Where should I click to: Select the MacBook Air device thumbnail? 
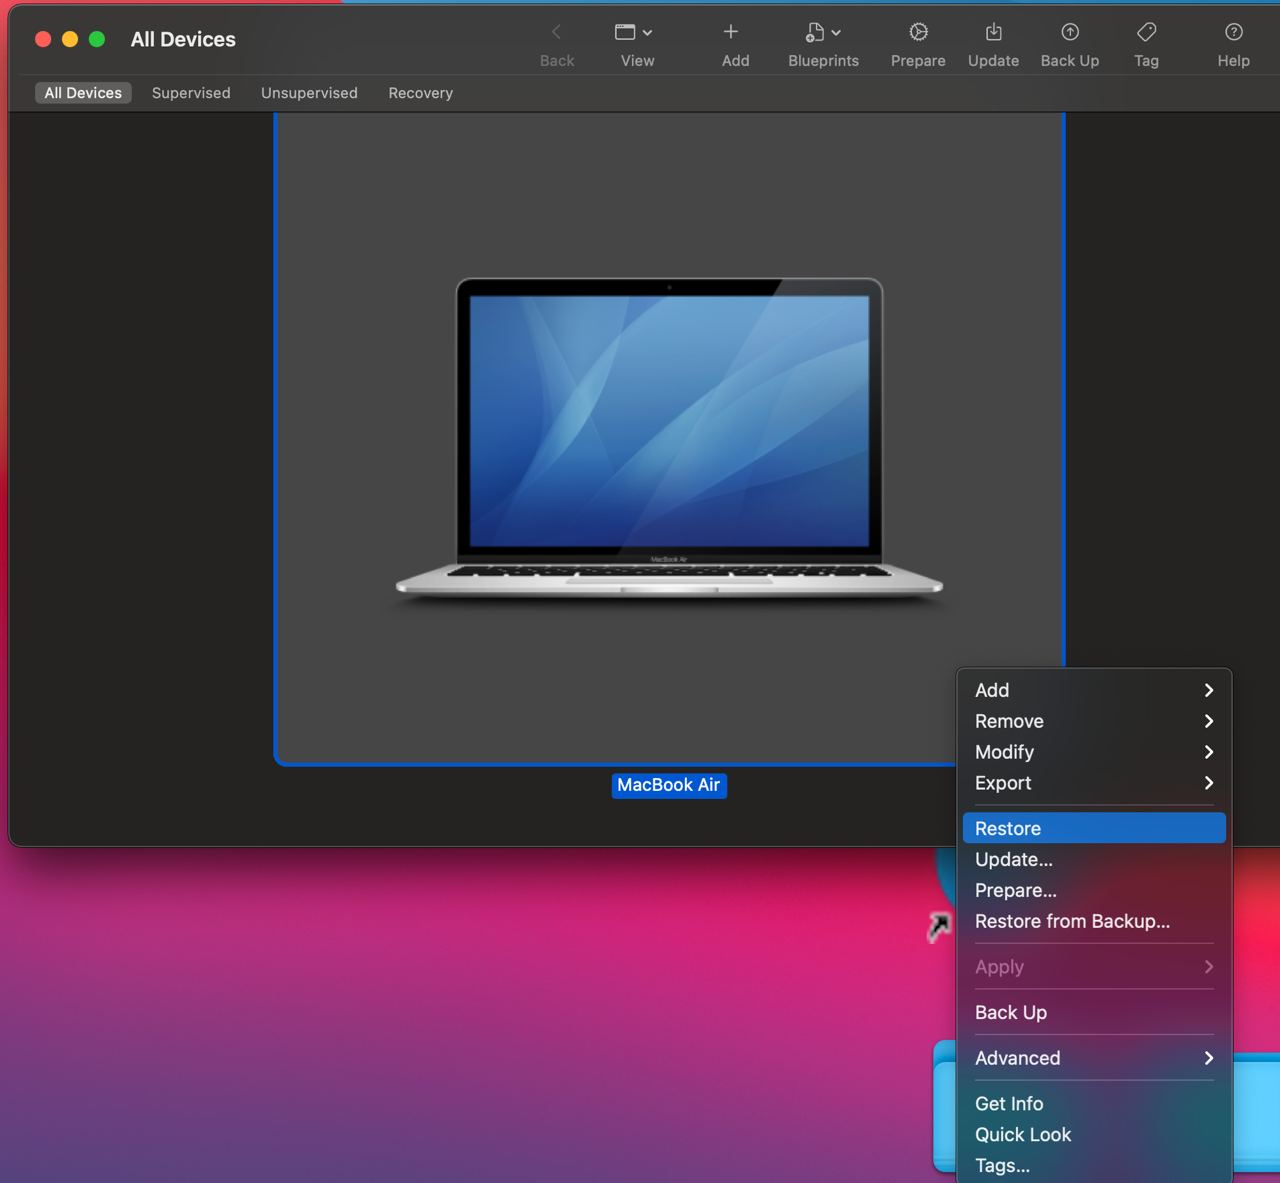tap(669, 440)
